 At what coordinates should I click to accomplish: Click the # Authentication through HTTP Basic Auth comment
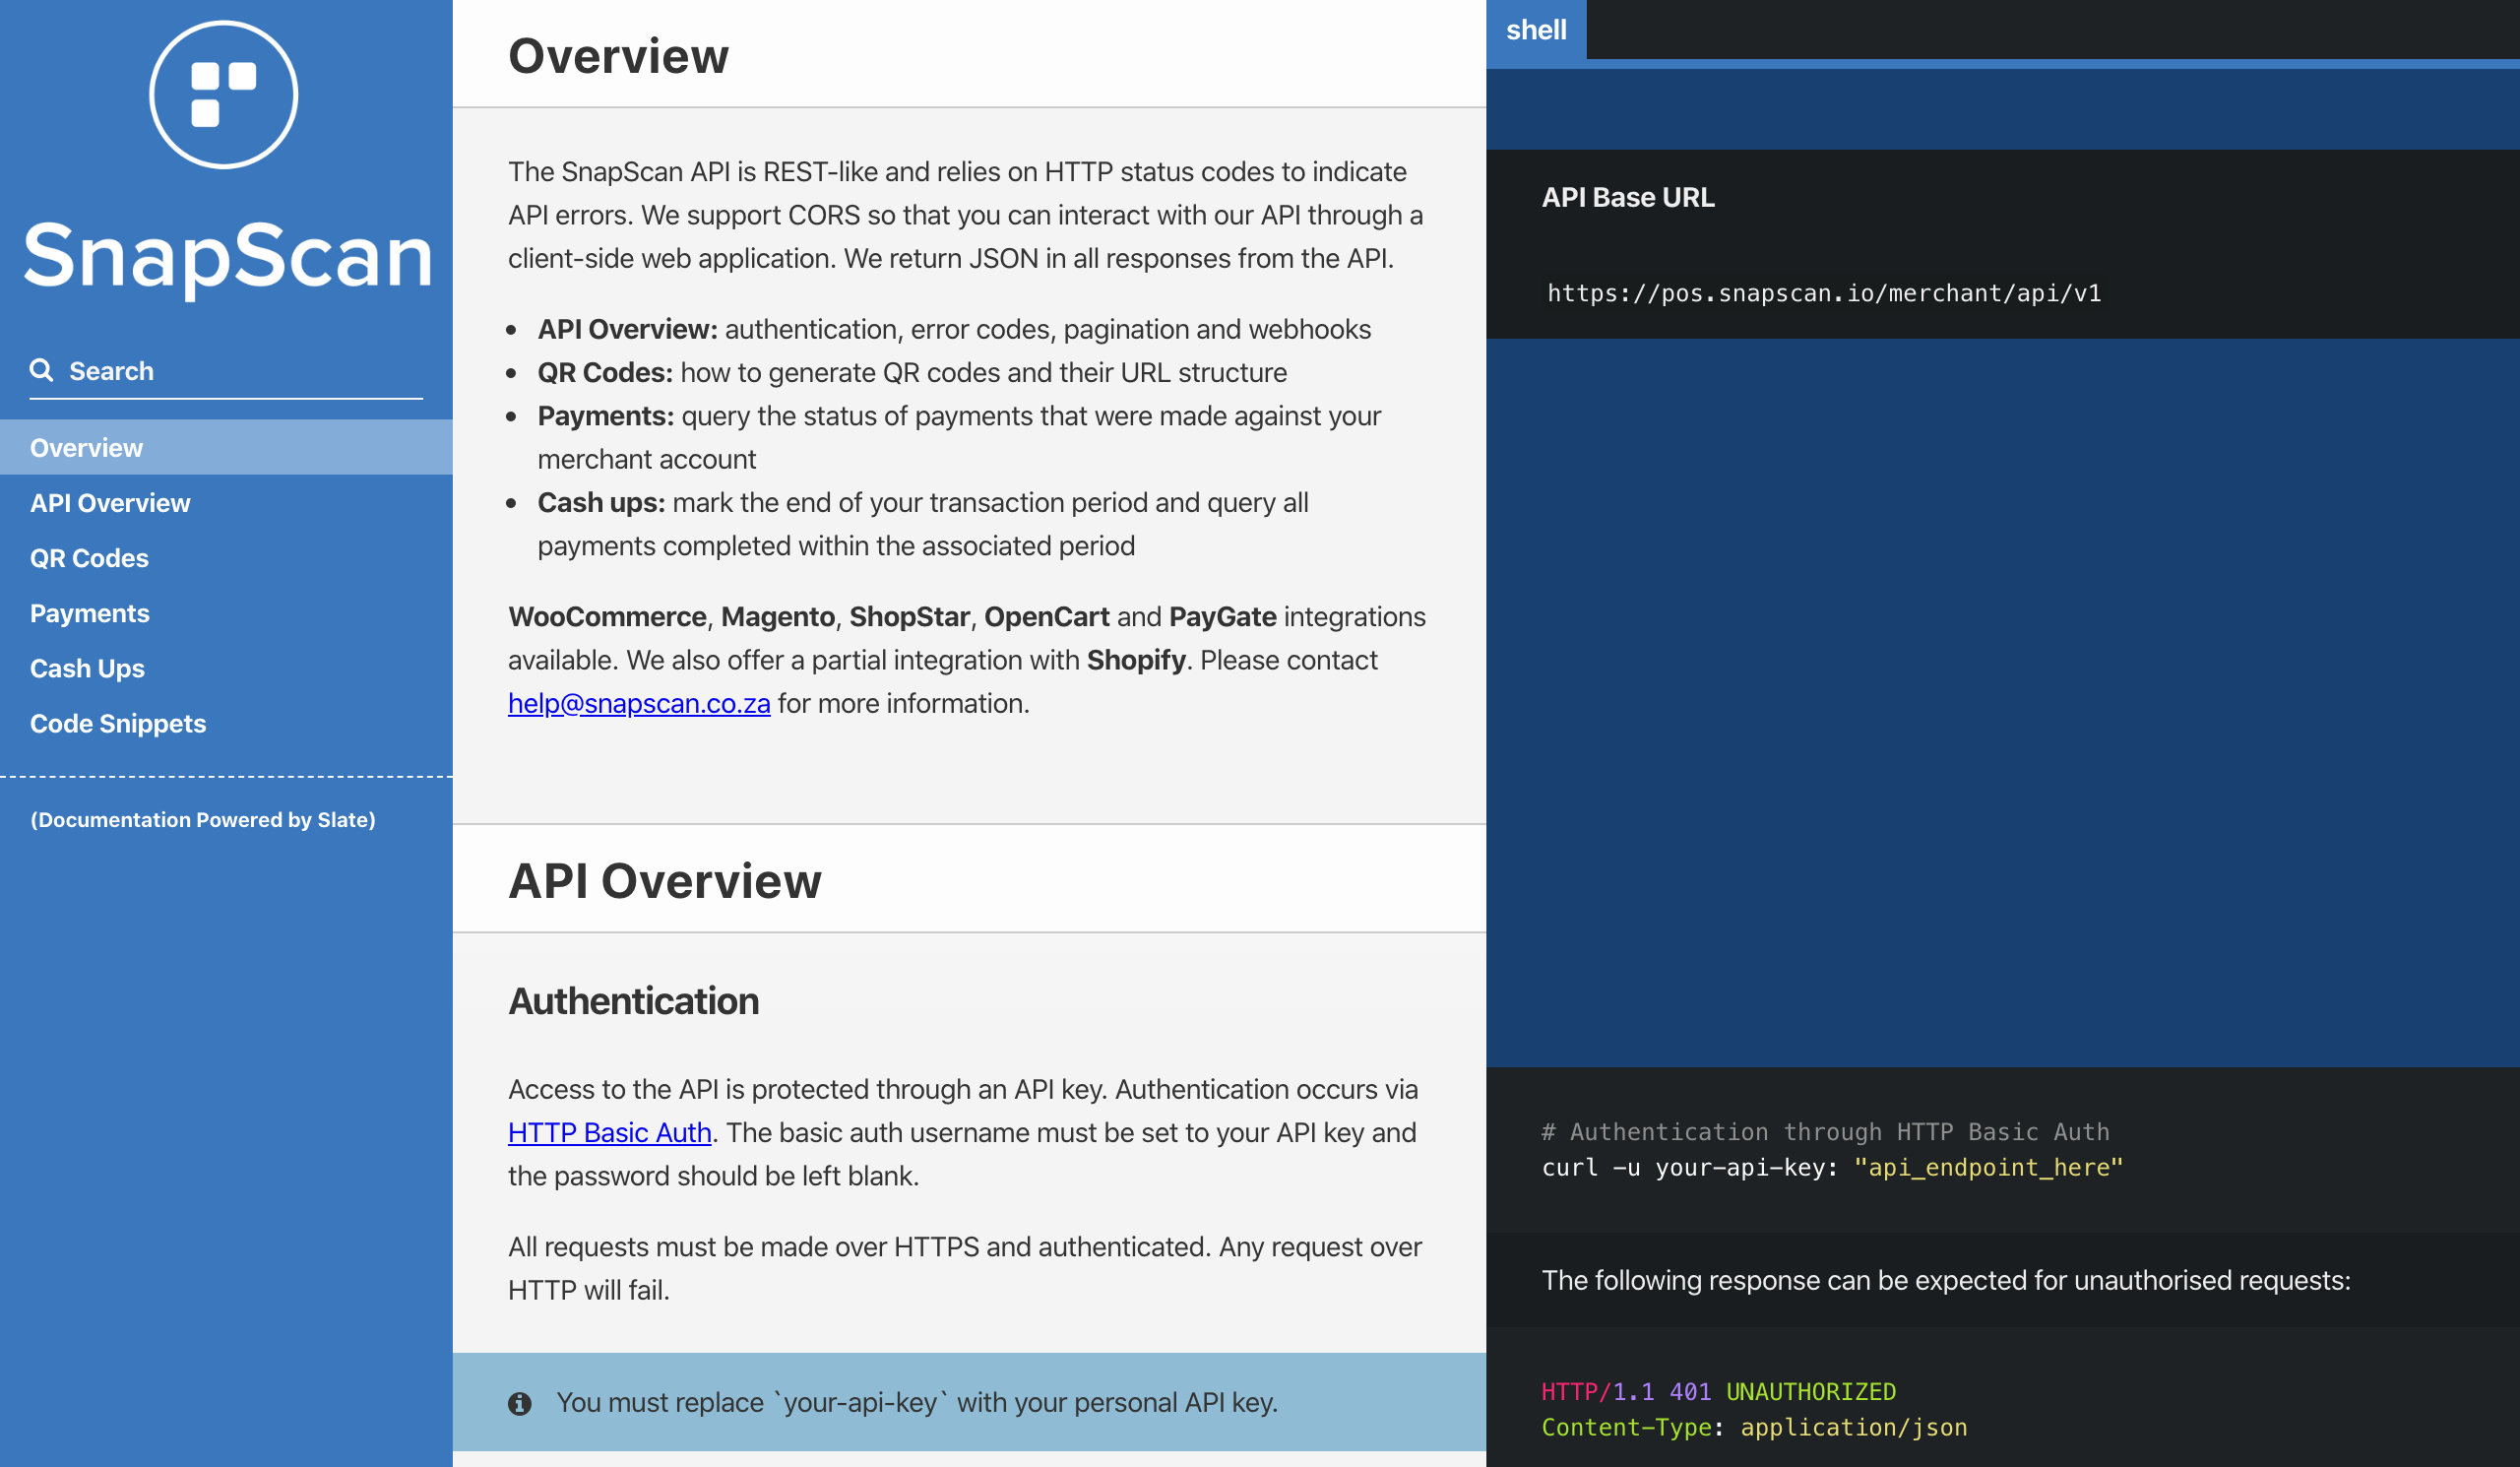click(x=1825, y=1131)
